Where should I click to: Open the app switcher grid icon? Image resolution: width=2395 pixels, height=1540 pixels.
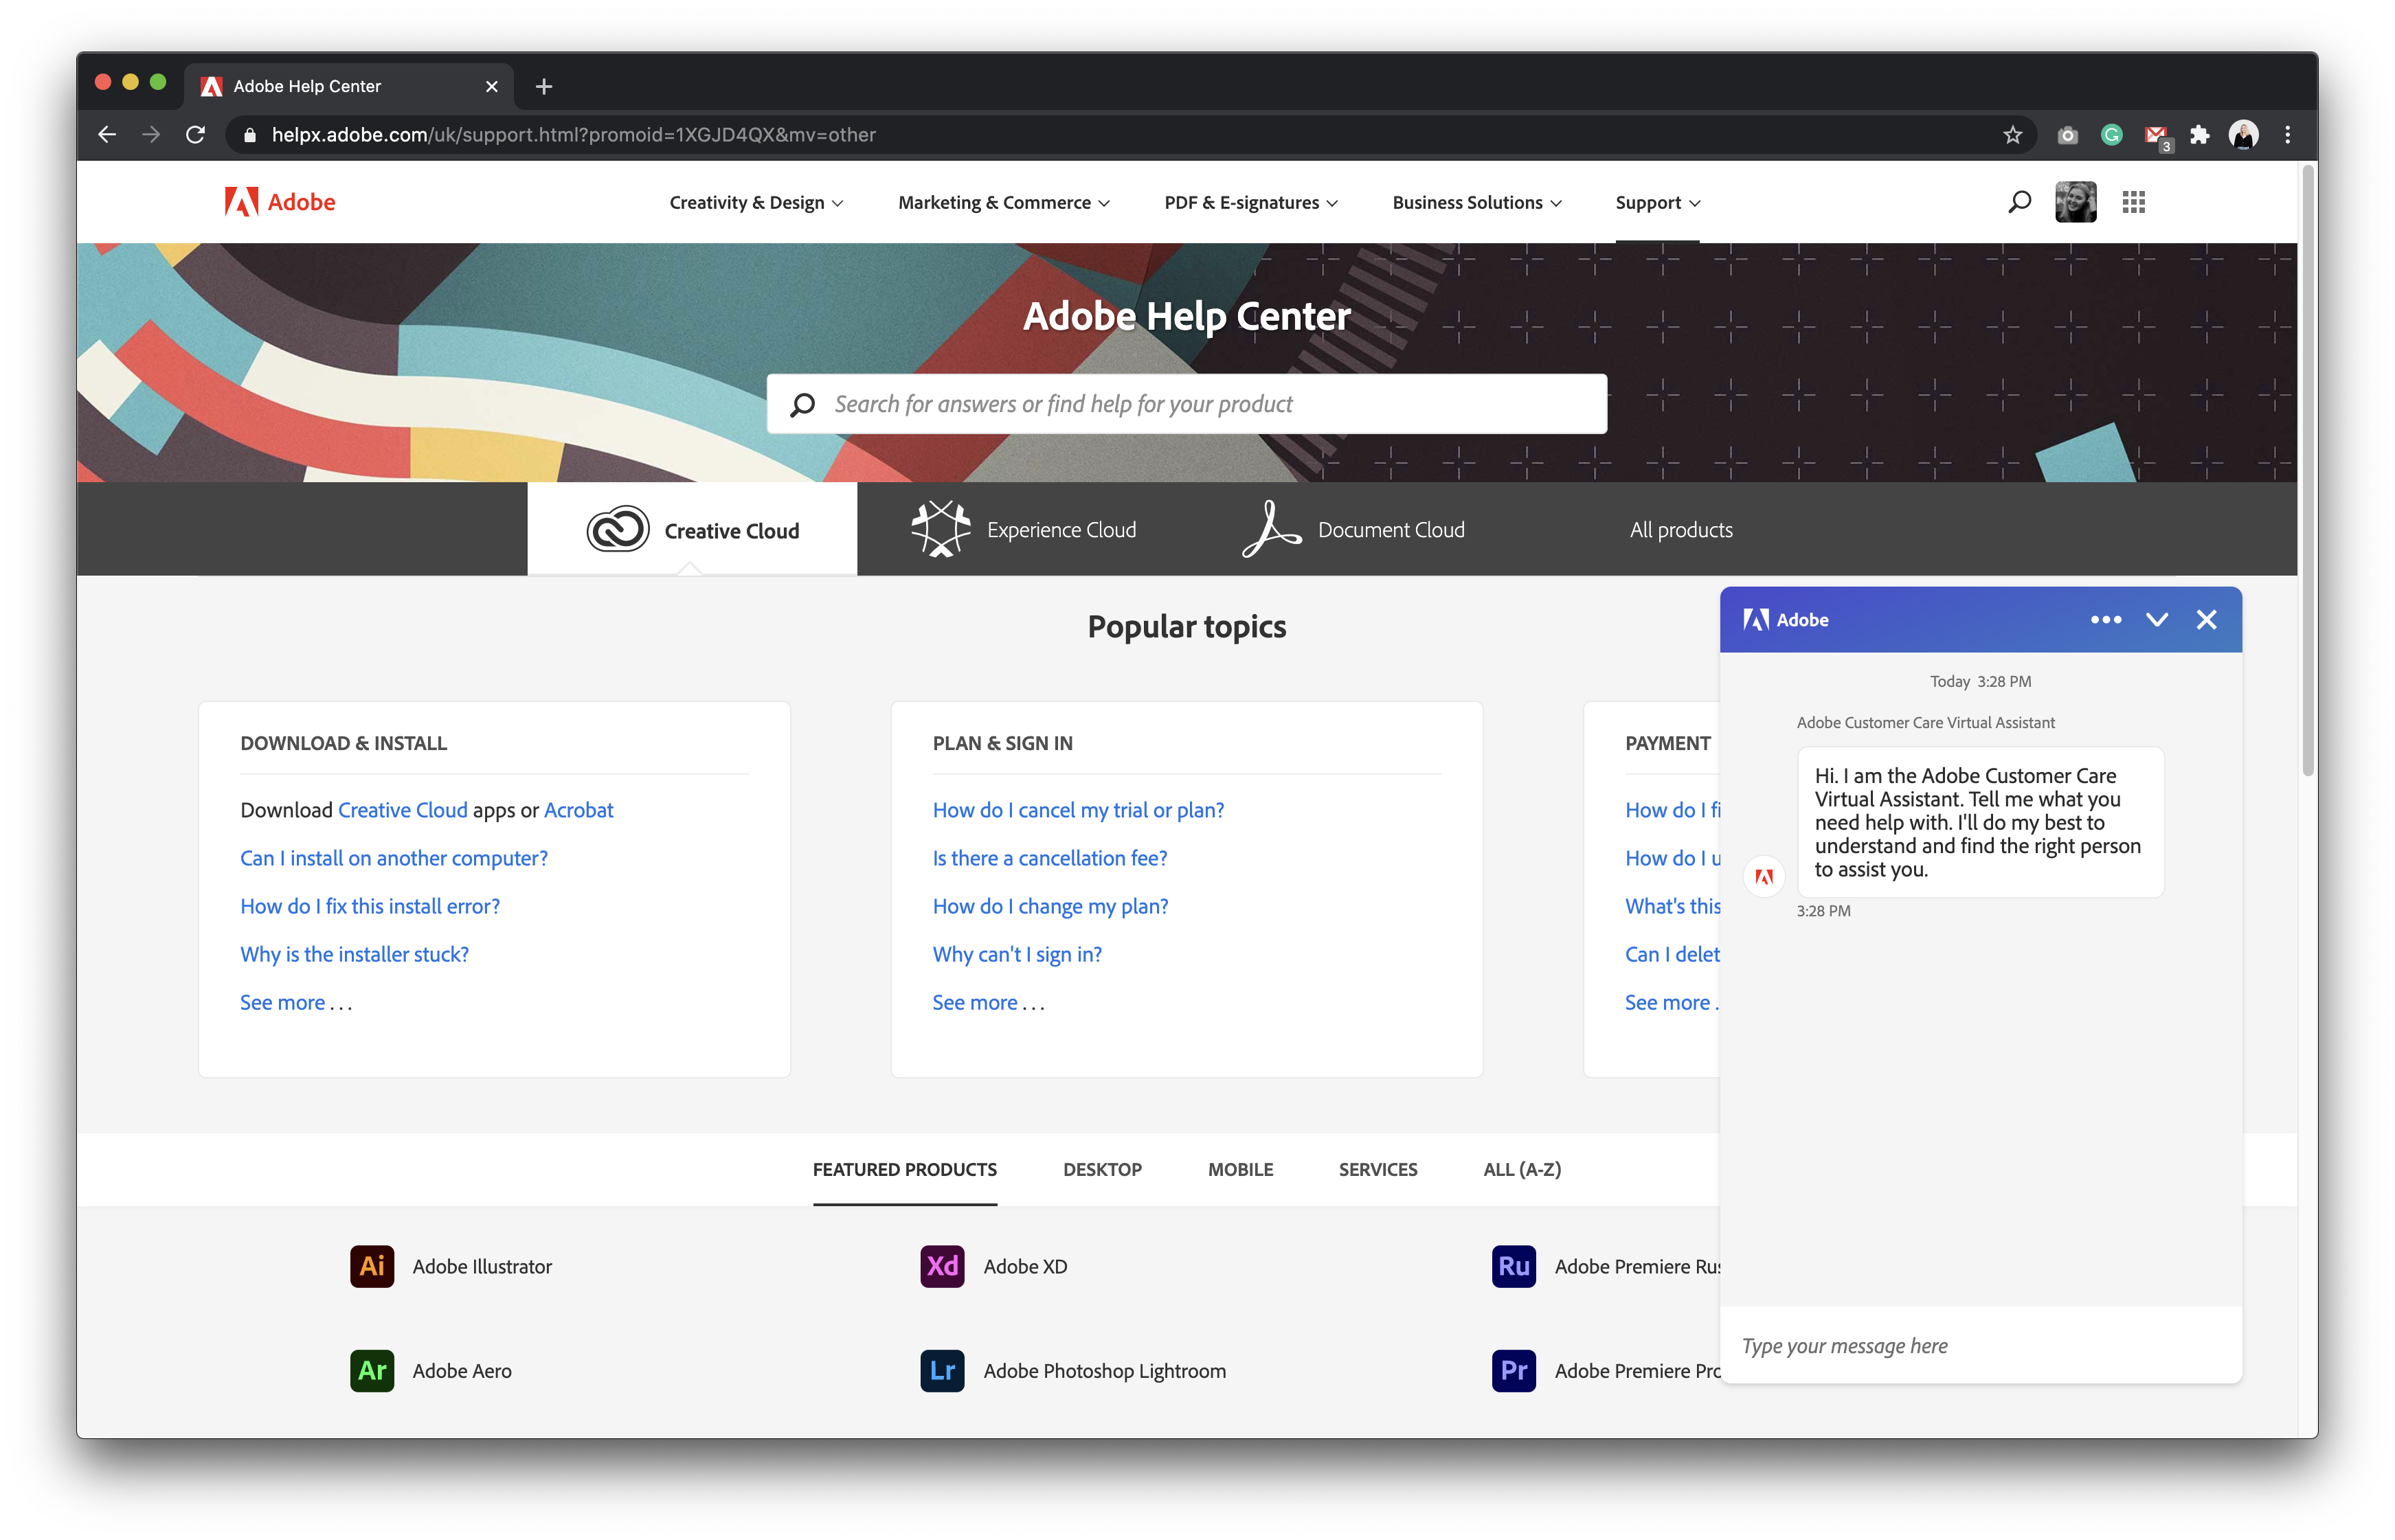pyautogui.click(x=2133, y=202)
